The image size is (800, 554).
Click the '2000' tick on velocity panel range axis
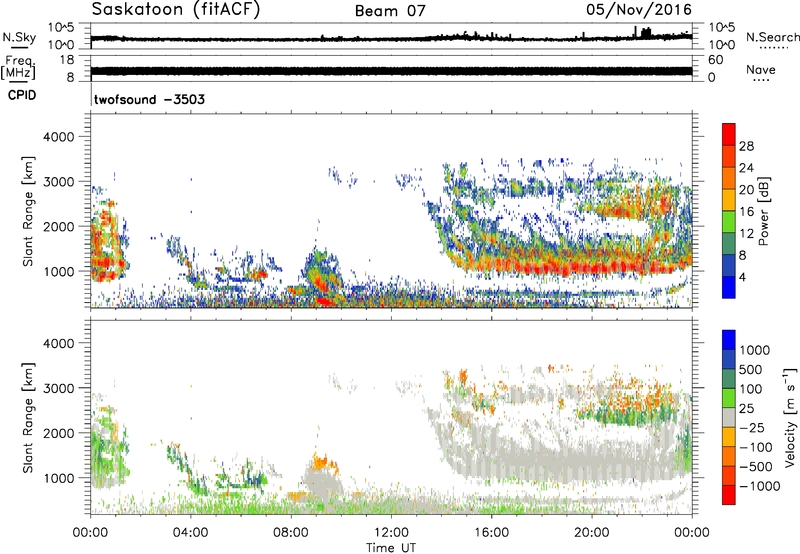pyautogui.click(x=59, y=433)
